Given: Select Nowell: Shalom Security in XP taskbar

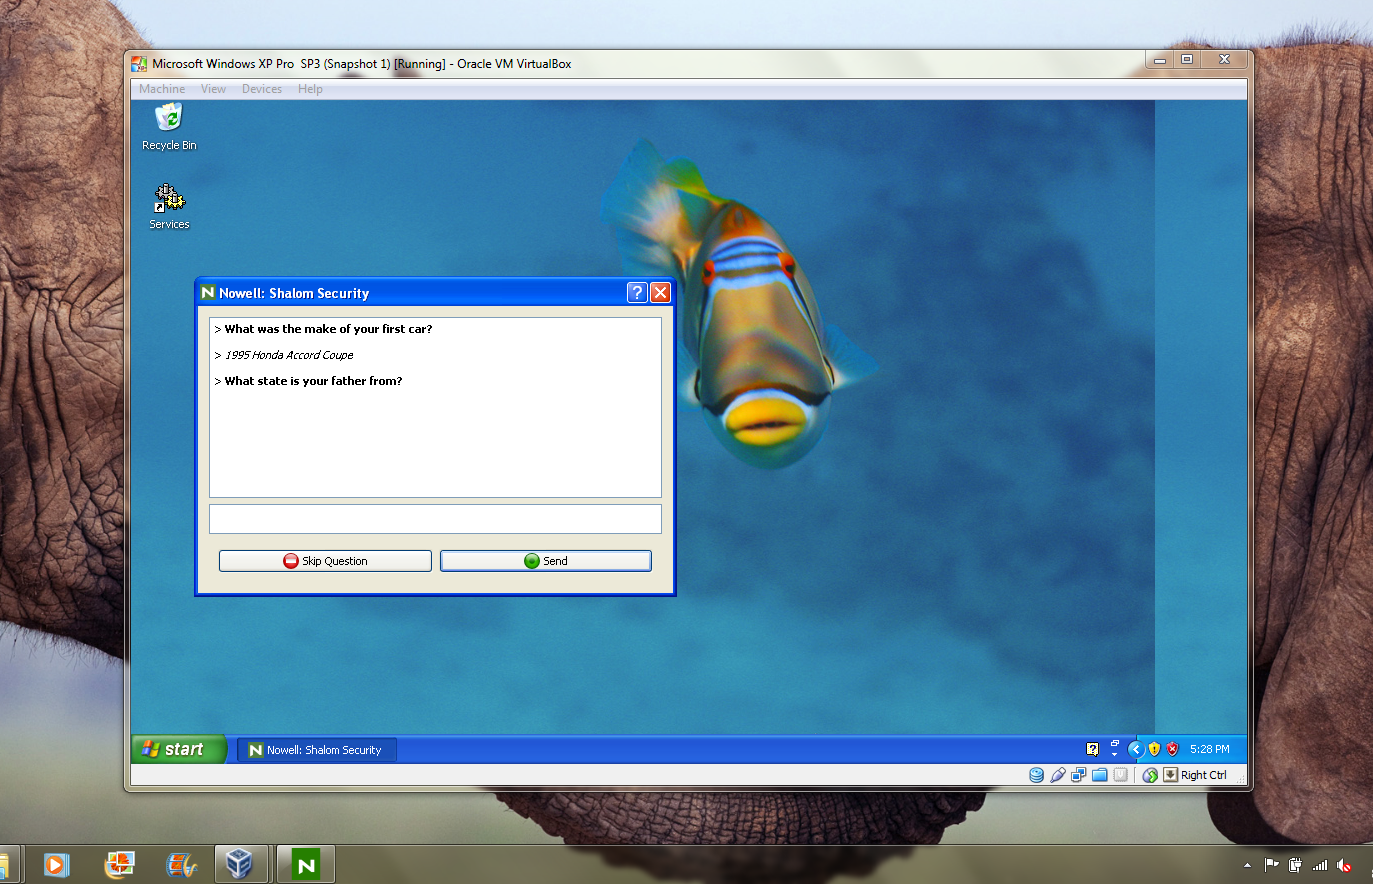Looking at the screenshot, I should (x=317, y=750).
